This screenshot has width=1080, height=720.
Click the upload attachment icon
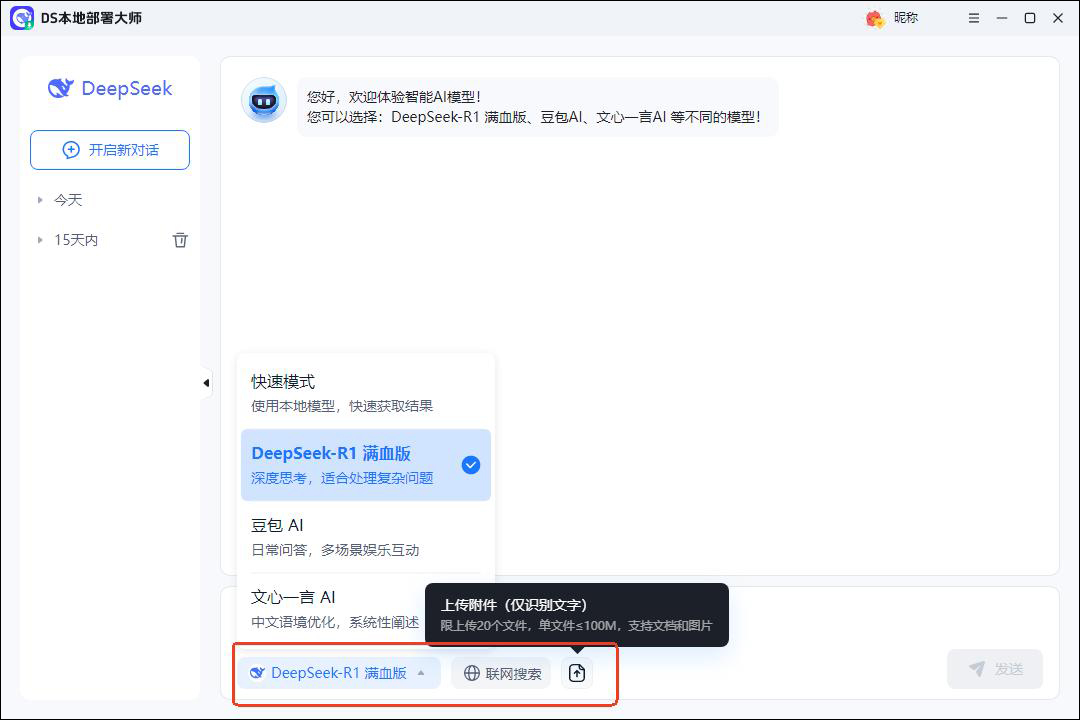coord(577,673)
